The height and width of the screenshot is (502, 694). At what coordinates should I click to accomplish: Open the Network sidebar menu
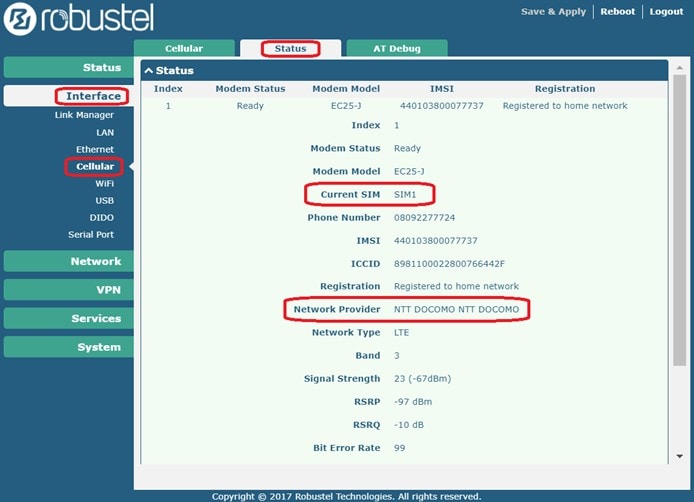pos(69,261)
